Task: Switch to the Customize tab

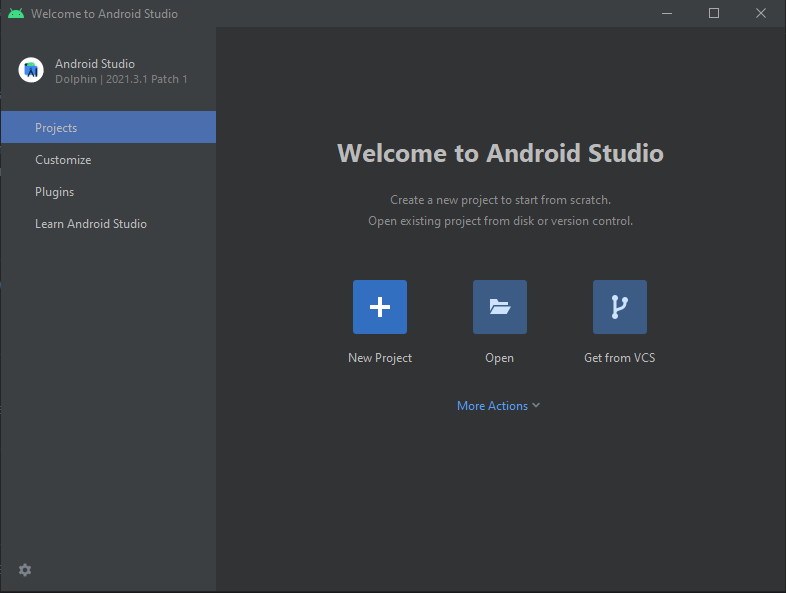Action: (x=108, y=159)
